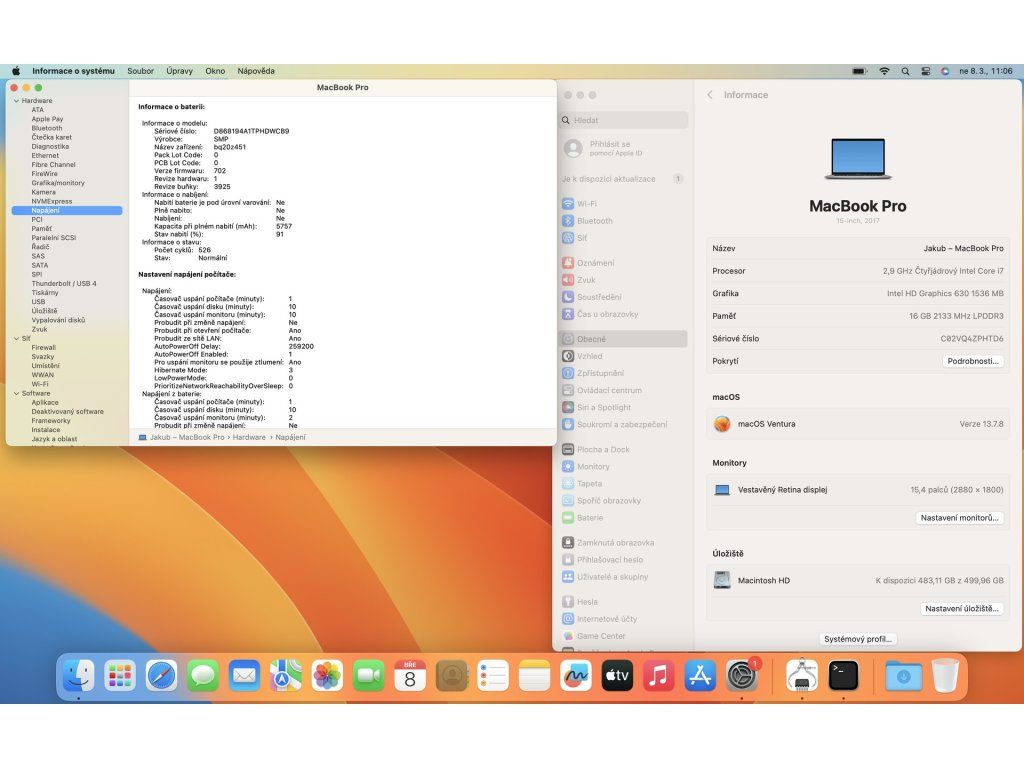Click the Terminal icon in Dock
Screen dimensions: 1024x768
tap(843, 676)
